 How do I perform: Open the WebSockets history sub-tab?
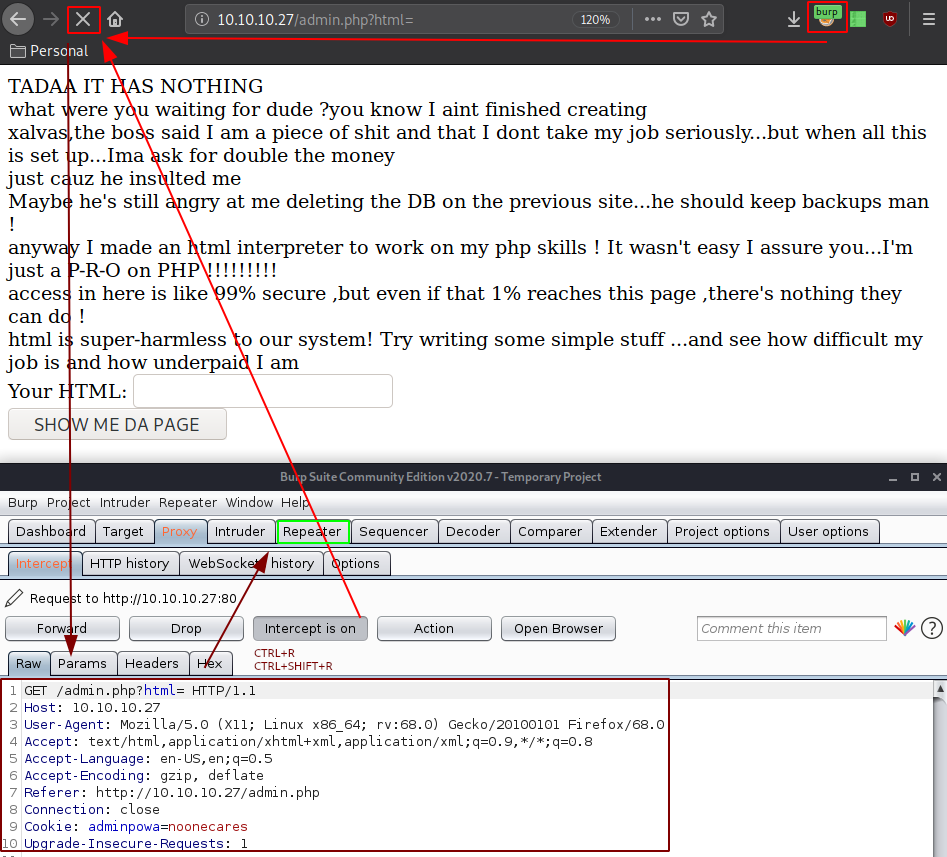(x=251, y=563)
